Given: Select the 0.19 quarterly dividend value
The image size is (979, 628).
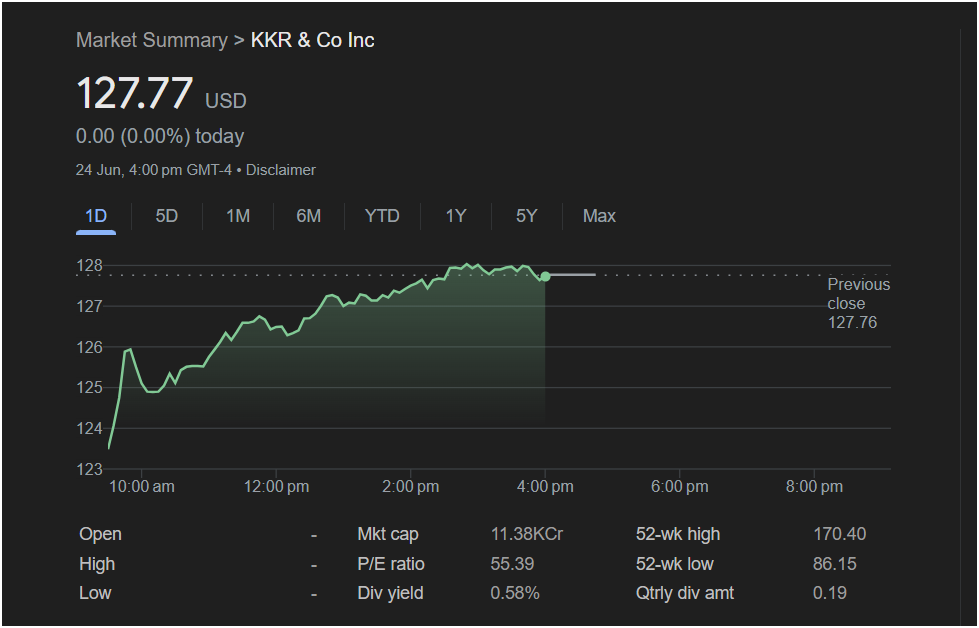Looking at the screenshot, I should [830, 593].
